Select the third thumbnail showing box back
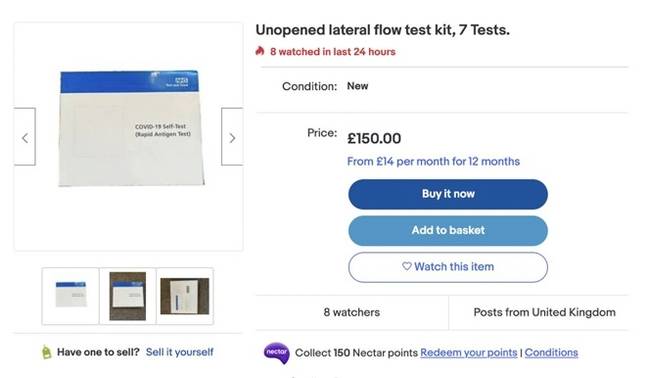 pyautogui.click(x=185, y=296)
